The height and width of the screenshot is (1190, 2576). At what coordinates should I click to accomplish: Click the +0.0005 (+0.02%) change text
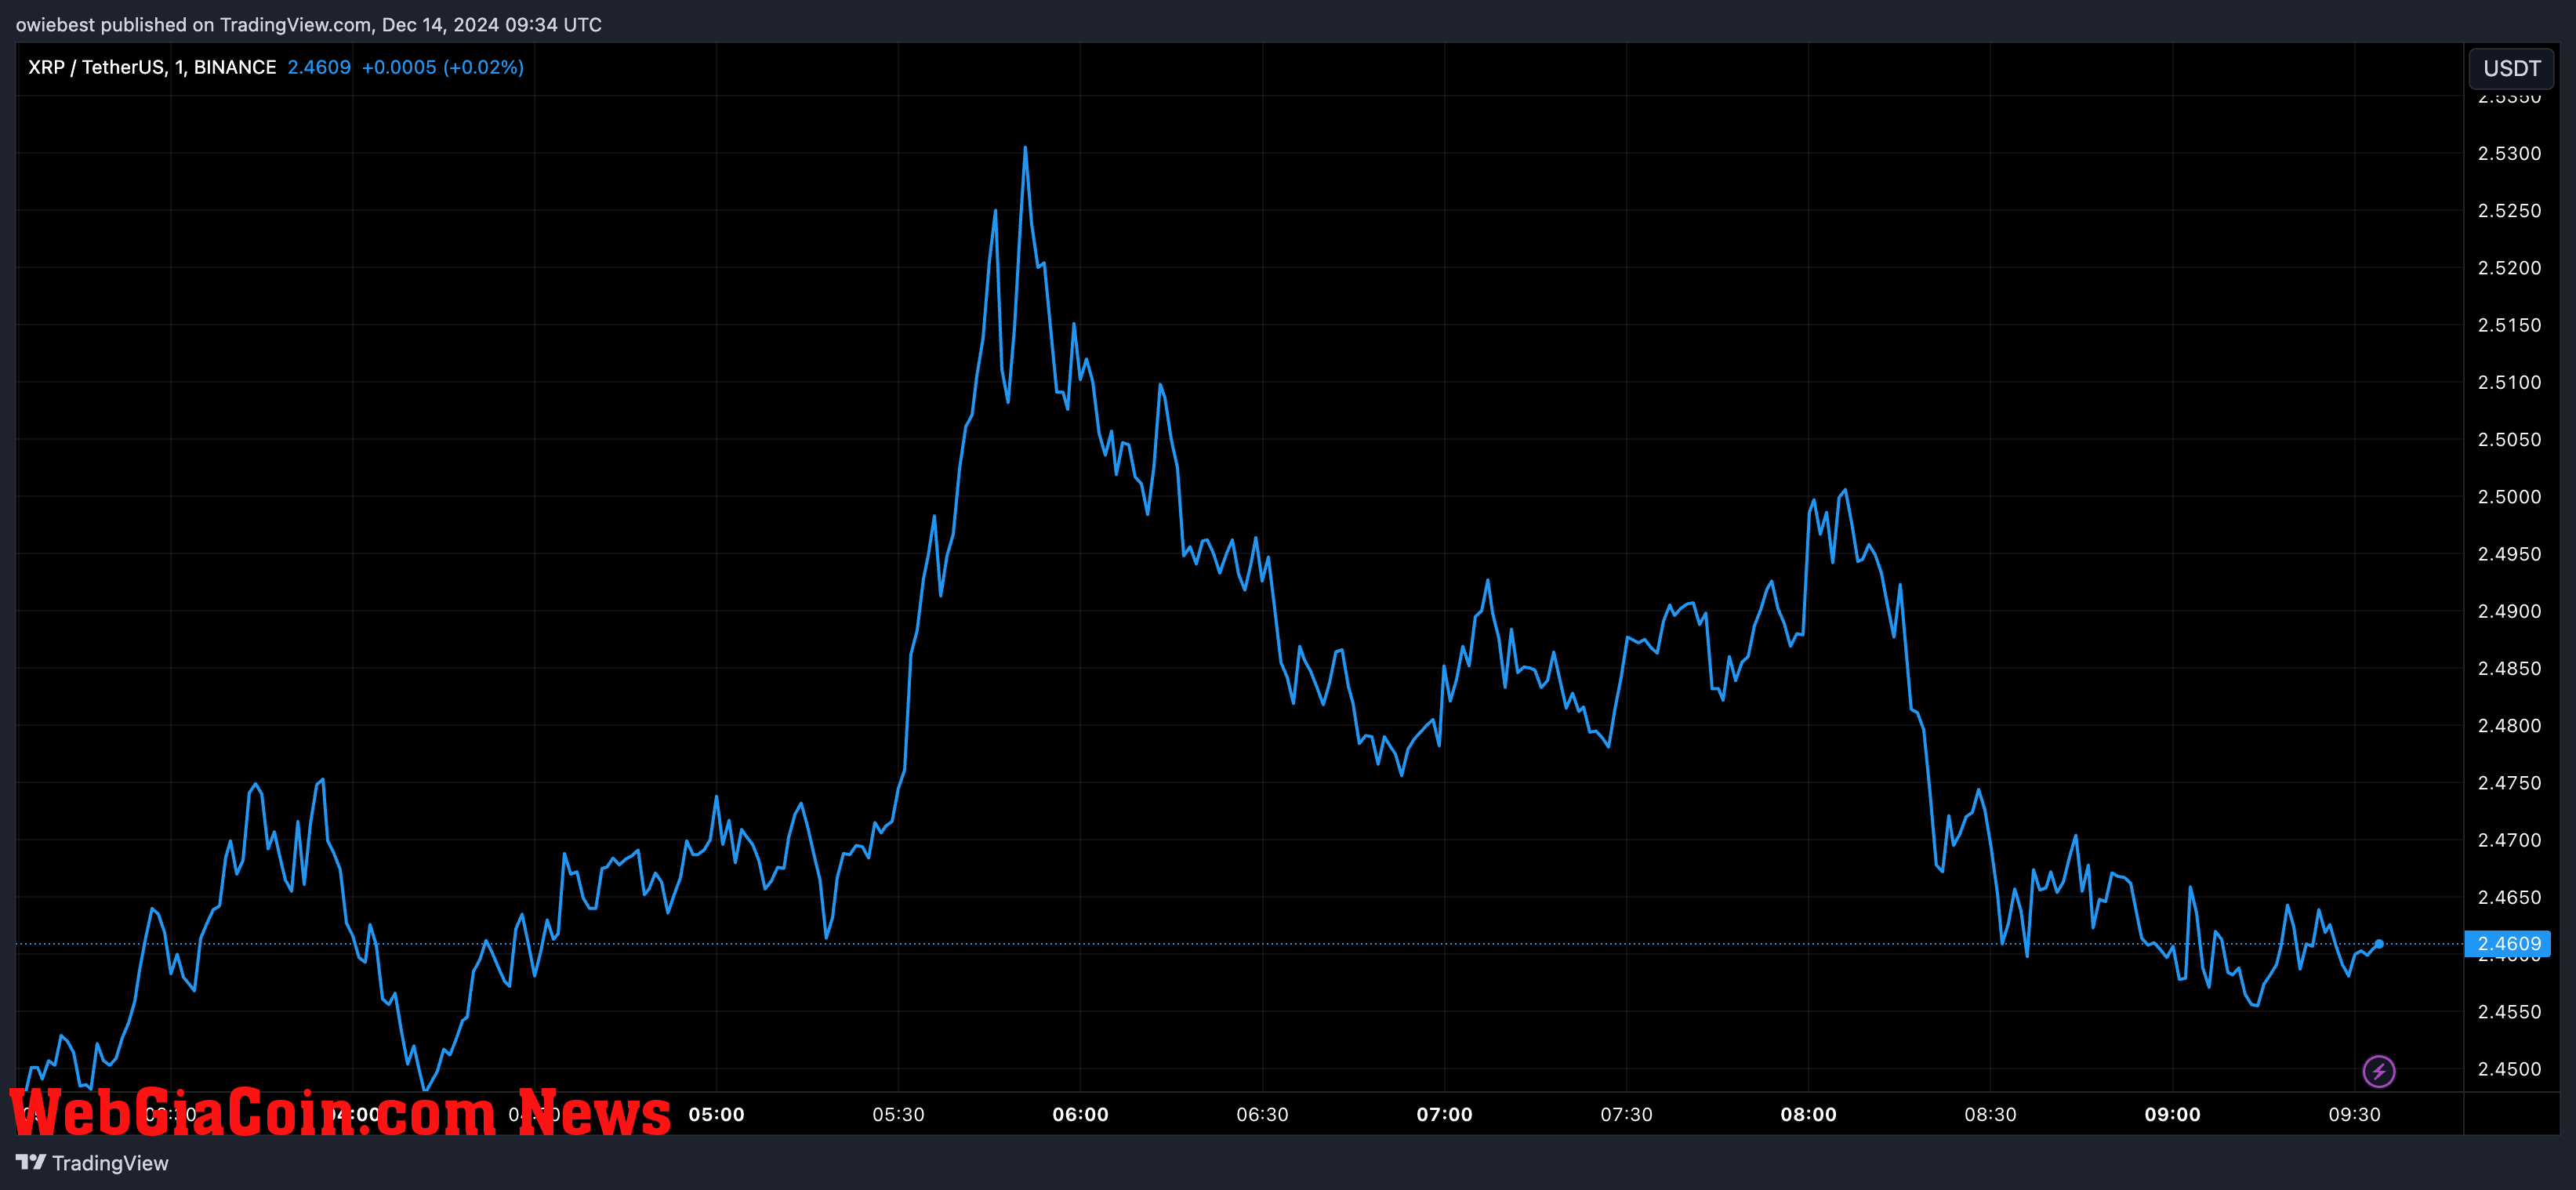click(x=443, y=67)
